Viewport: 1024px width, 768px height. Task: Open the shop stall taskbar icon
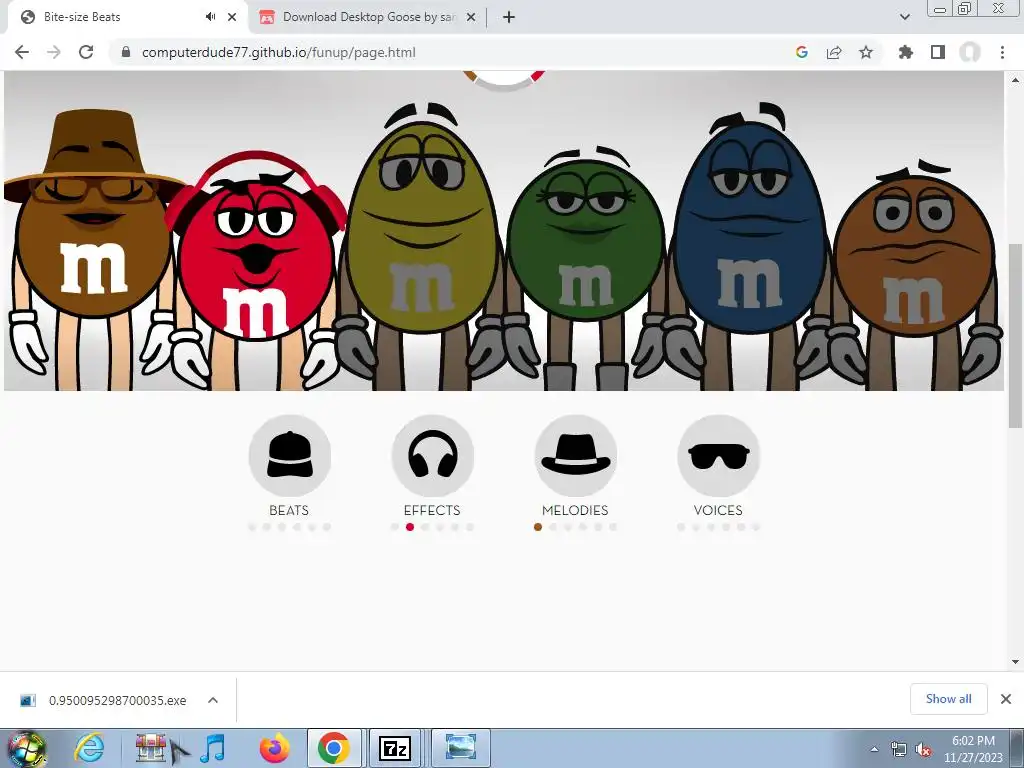[151, 748]
